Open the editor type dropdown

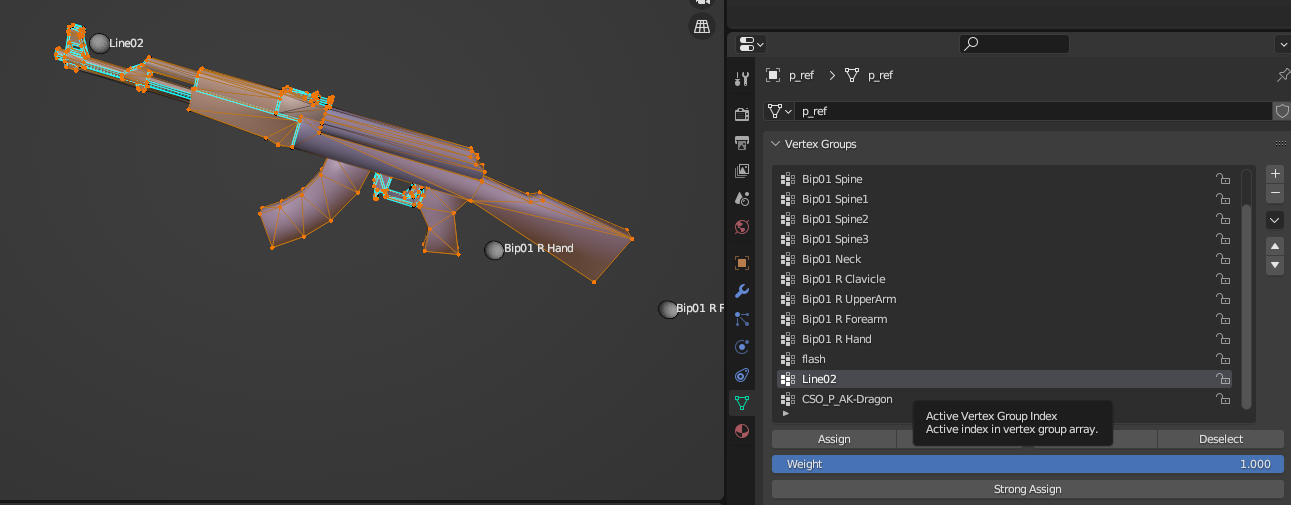point(751,44)
